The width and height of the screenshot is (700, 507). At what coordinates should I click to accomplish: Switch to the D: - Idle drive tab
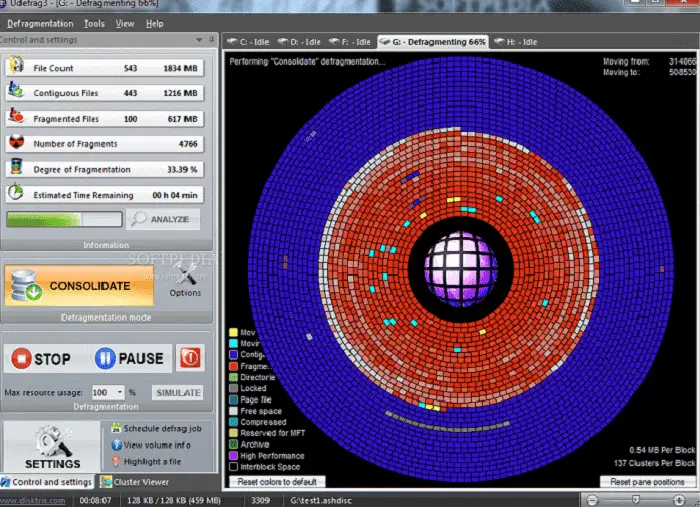(299, 42)
